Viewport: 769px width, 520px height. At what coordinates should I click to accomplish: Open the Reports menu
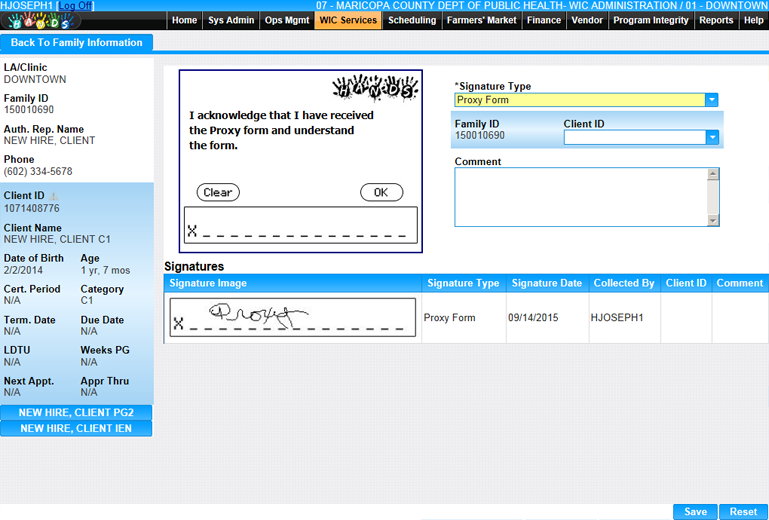(x=716, y=20)
